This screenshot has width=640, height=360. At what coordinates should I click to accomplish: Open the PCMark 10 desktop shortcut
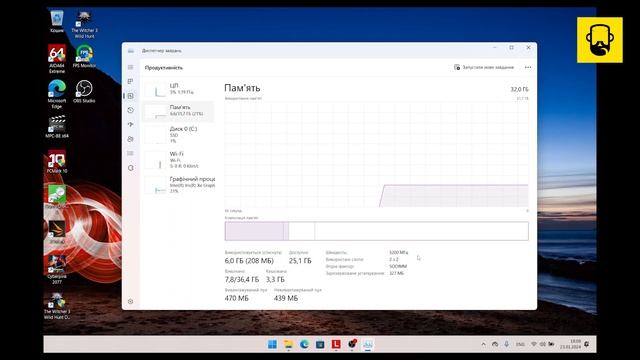(57, 162)
